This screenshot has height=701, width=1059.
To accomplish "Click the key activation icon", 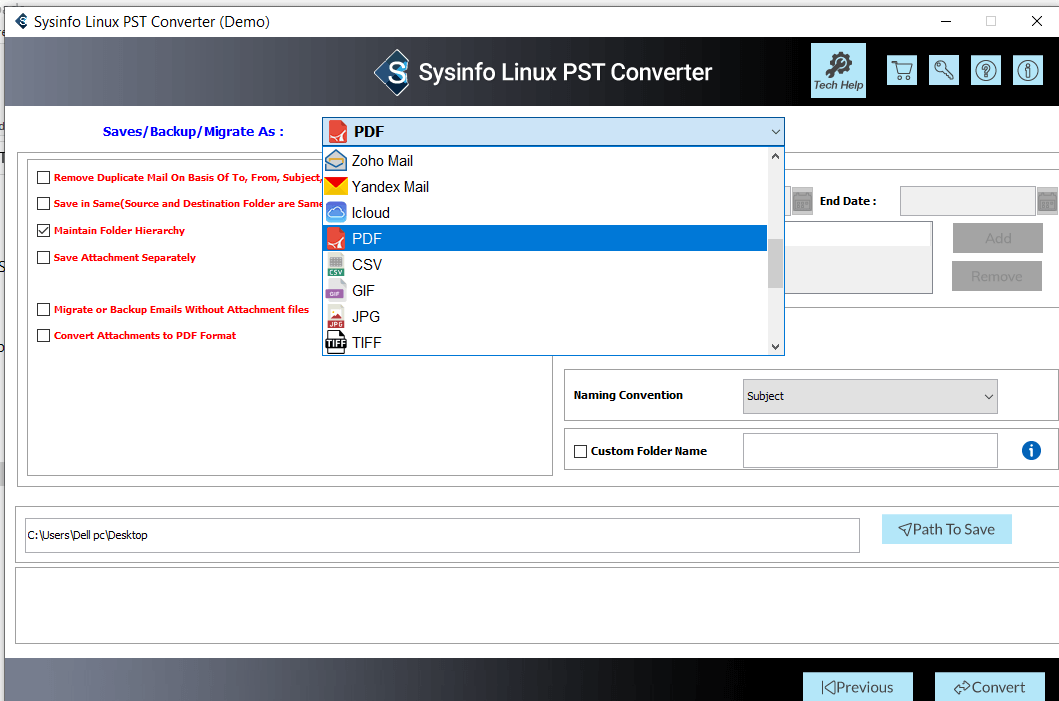I will 943,71.
